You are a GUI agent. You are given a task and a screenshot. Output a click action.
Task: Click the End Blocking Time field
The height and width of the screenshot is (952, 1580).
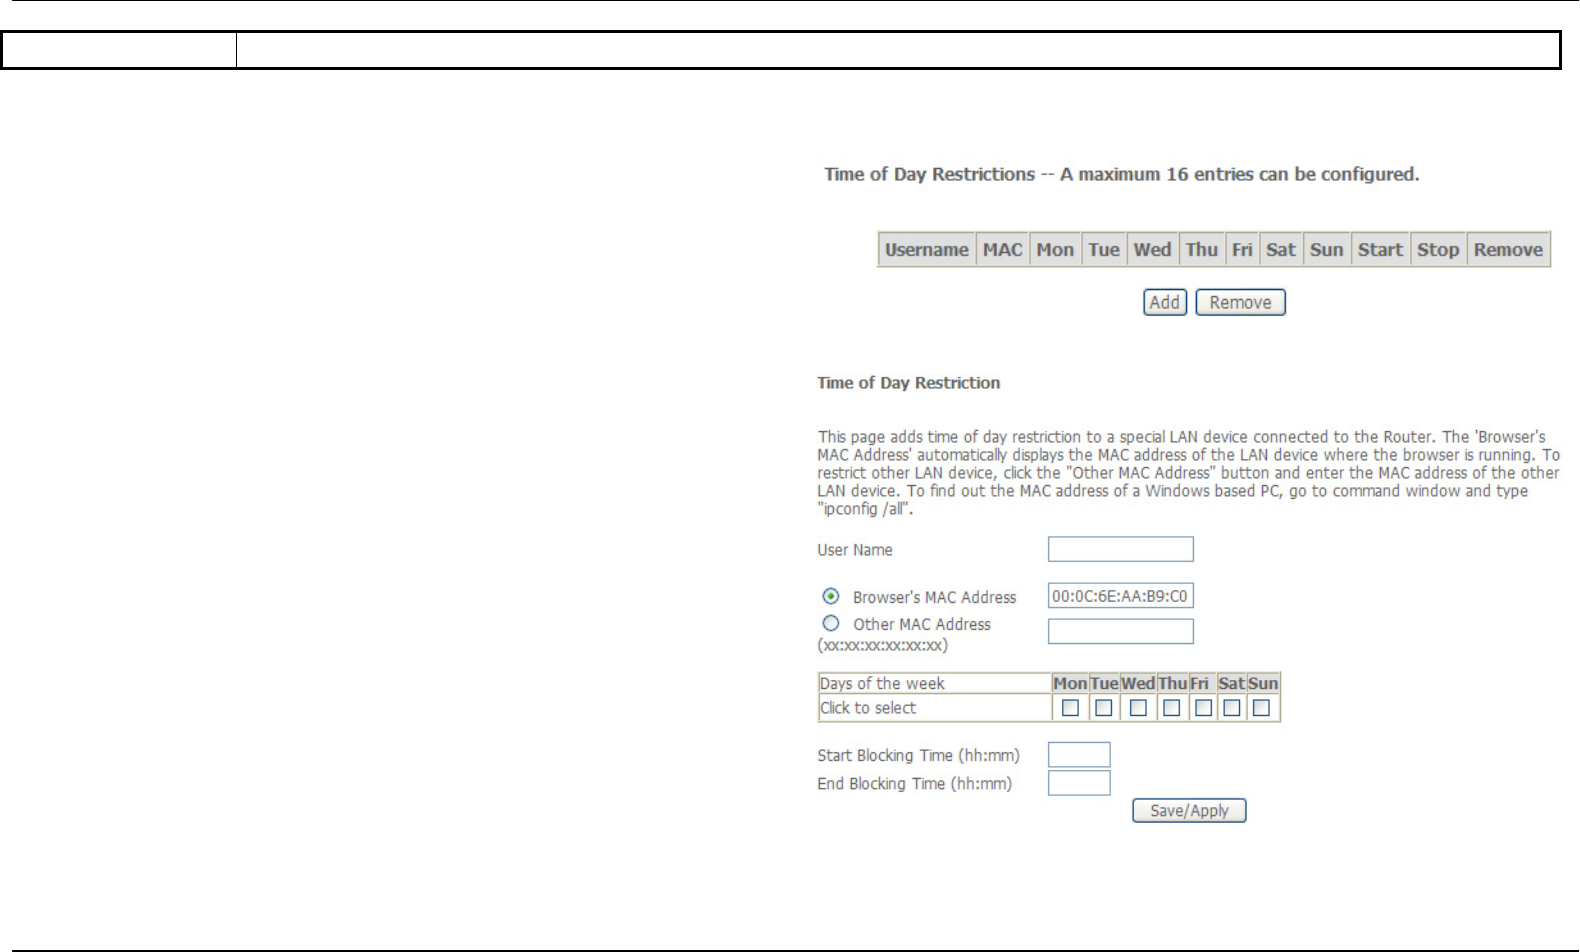tap(1079, 783)
